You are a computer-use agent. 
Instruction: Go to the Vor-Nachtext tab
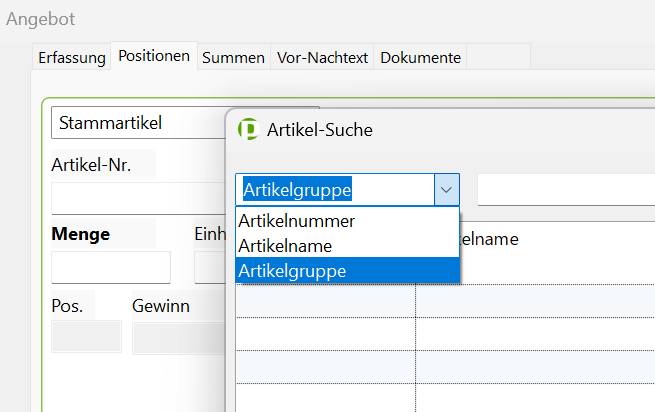pyautogui.click(x=321, y=57)
